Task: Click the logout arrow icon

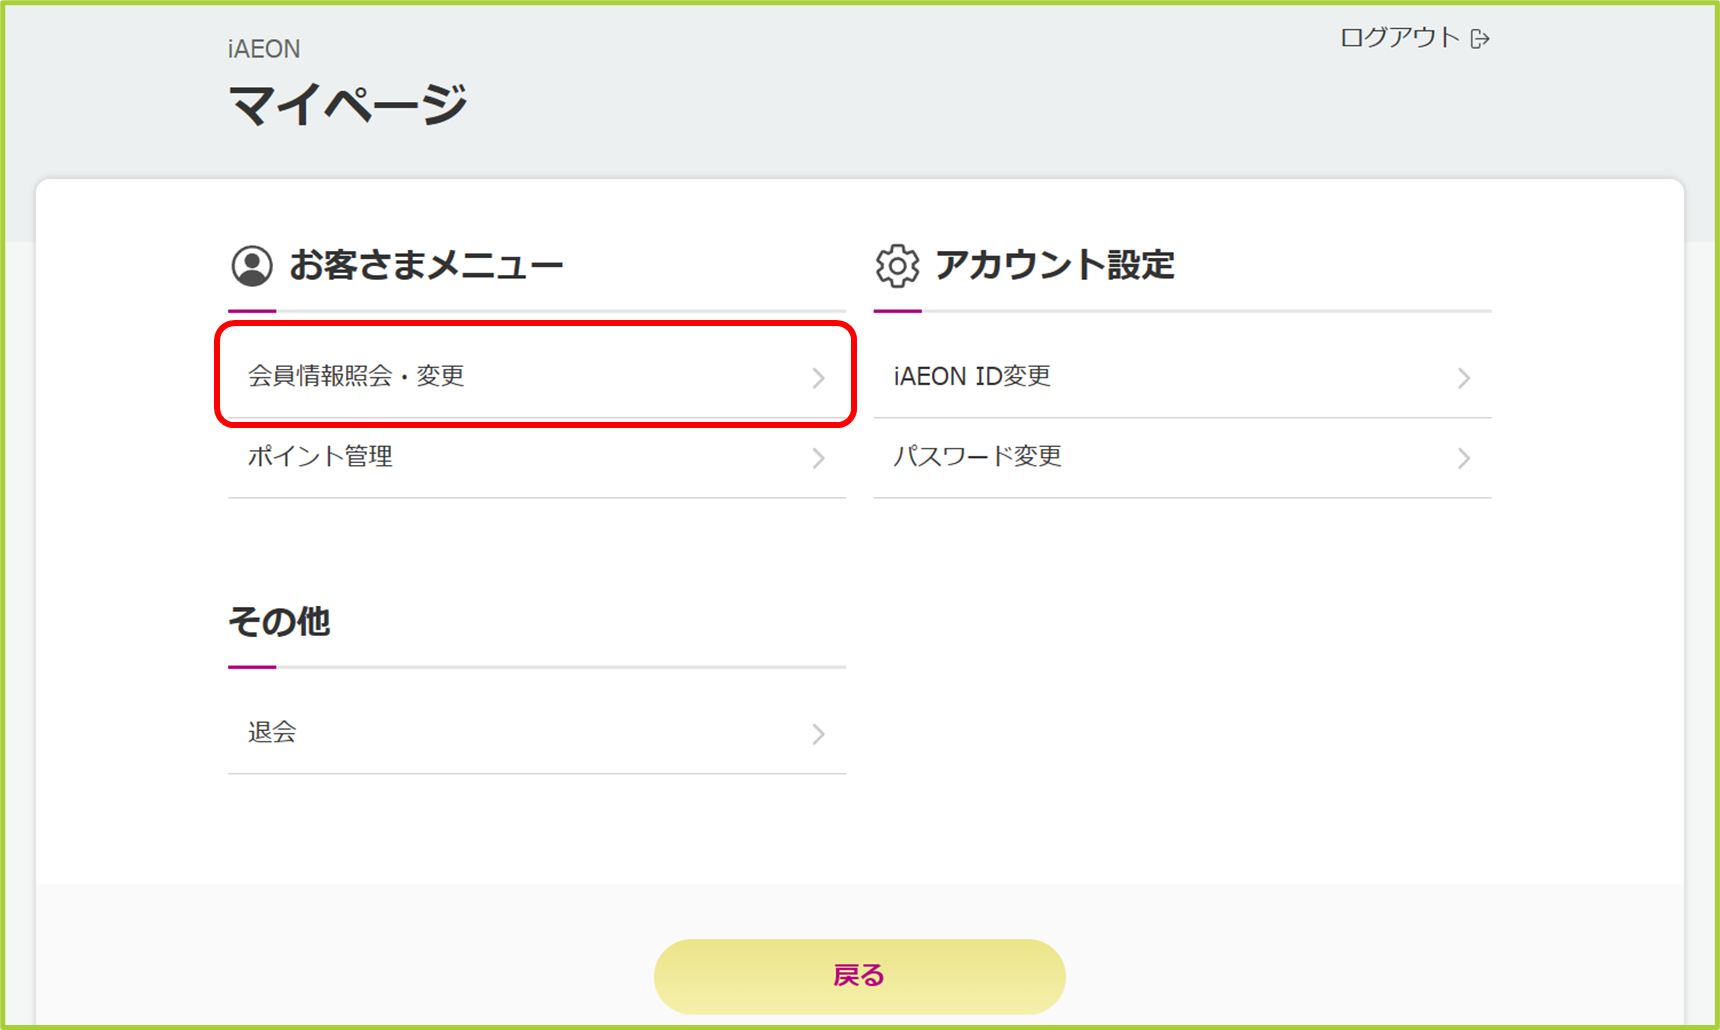Action: (x=1480, y=38)
